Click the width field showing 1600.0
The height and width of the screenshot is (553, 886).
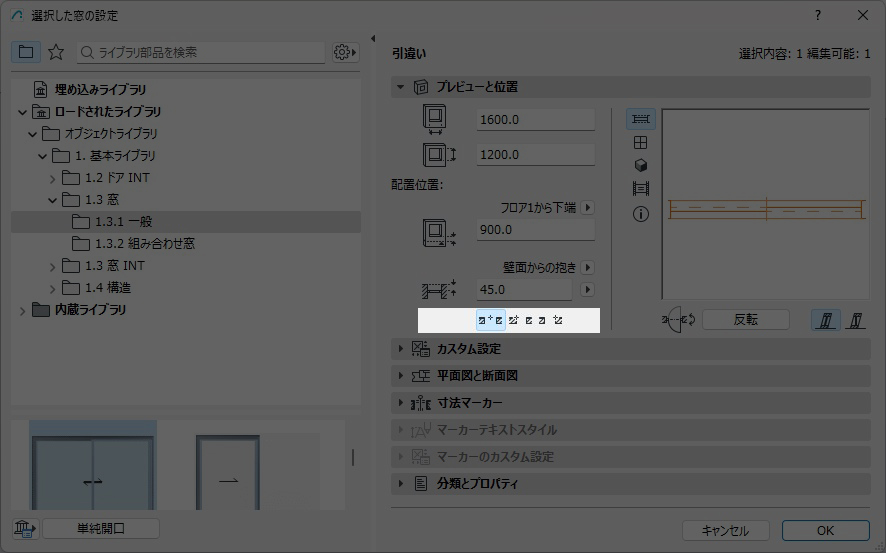click(535, 120)
